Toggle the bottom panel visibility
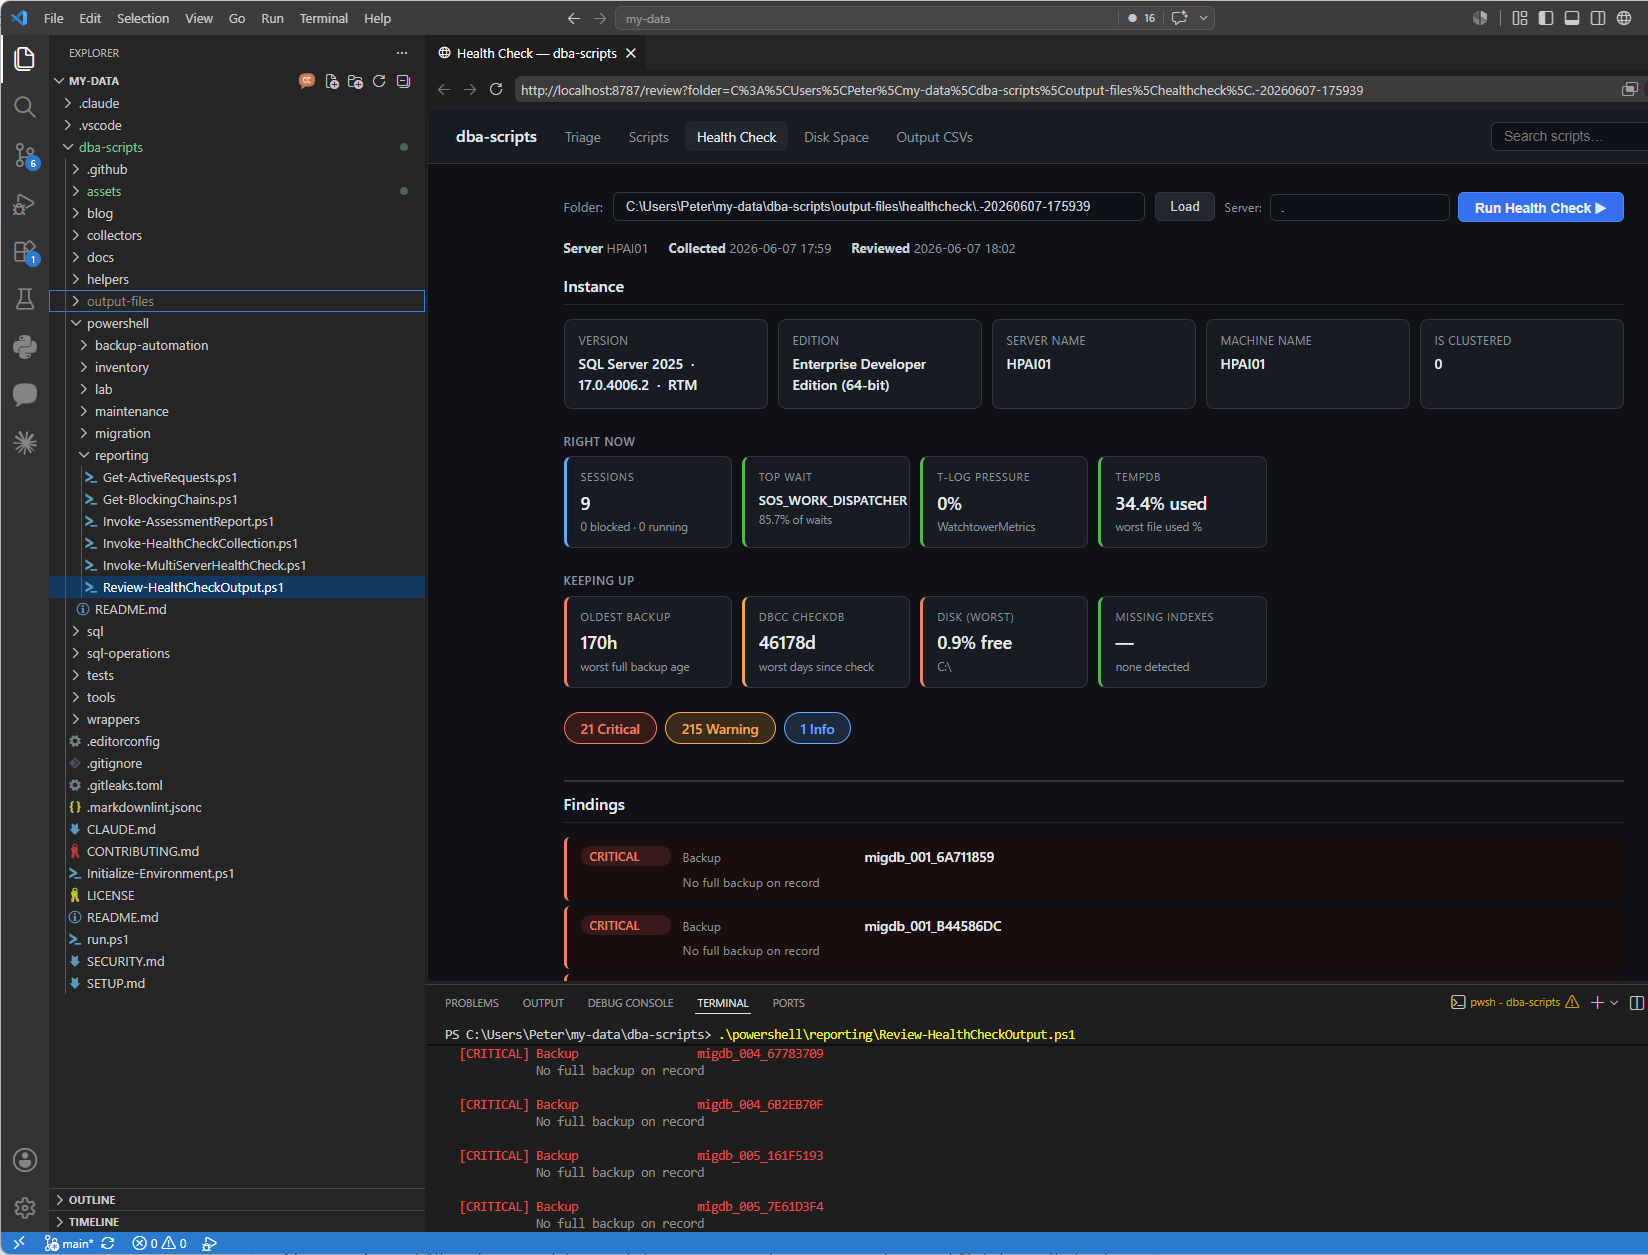Screen dimensions: 1648x1255 [1572, 18]
